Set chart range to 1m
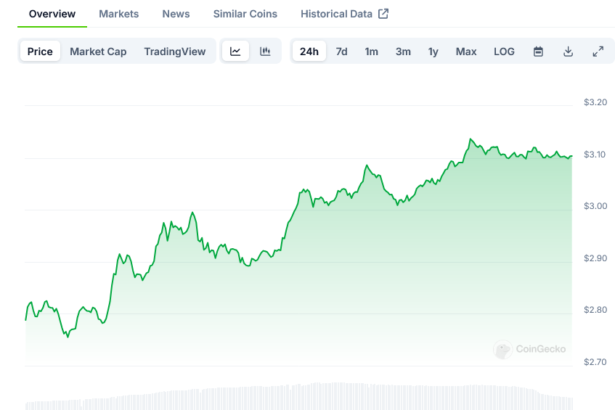615x410 pixels. [x=371, y=51]
